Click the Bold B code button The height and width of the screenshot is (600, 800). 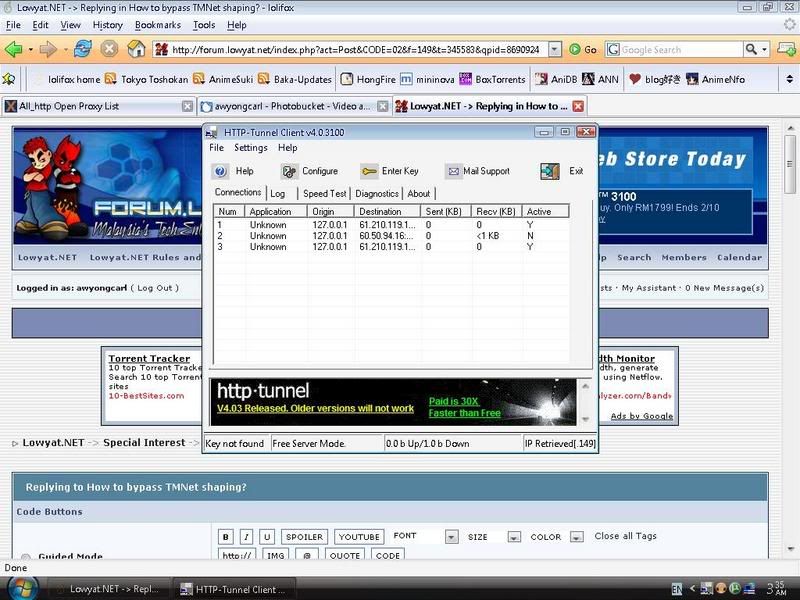(x=226, y=537)
